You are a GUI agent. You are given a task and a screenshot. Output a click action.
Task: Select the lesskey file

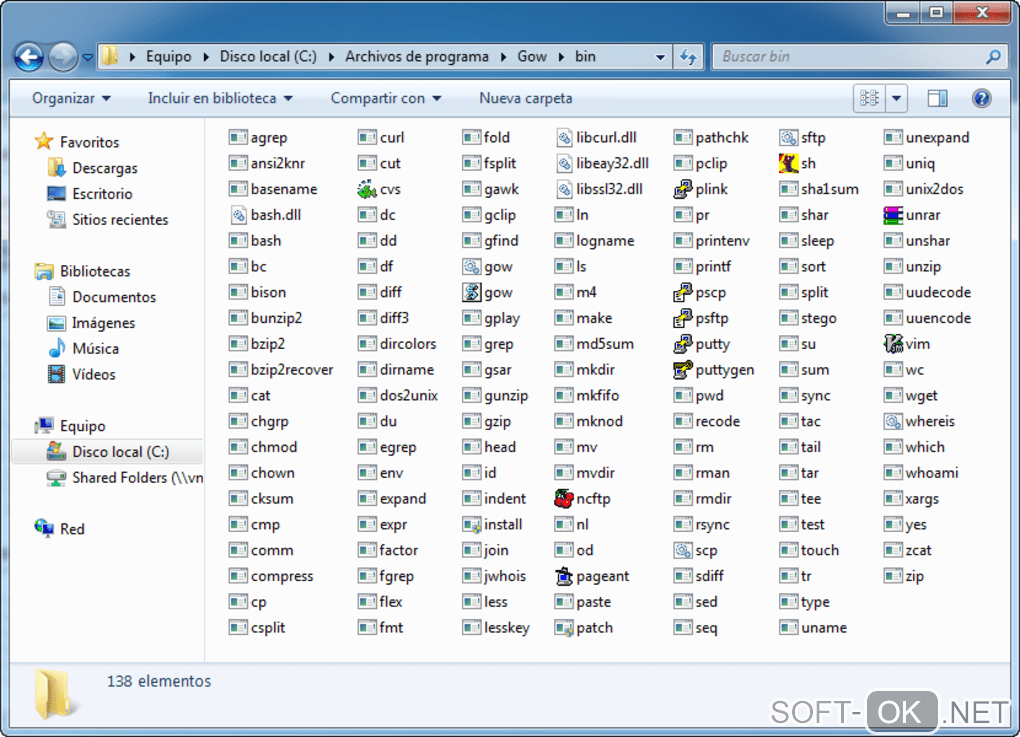click(x=496, y=628)
